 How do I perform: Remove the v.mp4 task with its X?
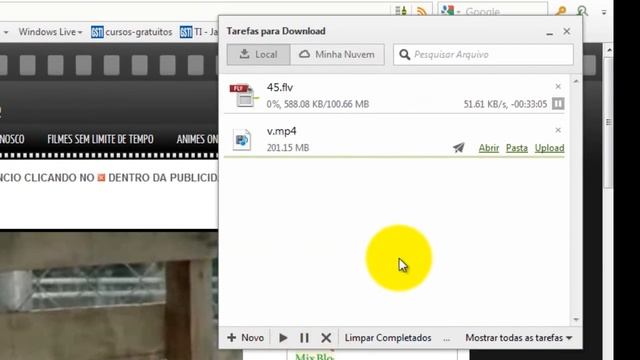[x=558, y=130]
